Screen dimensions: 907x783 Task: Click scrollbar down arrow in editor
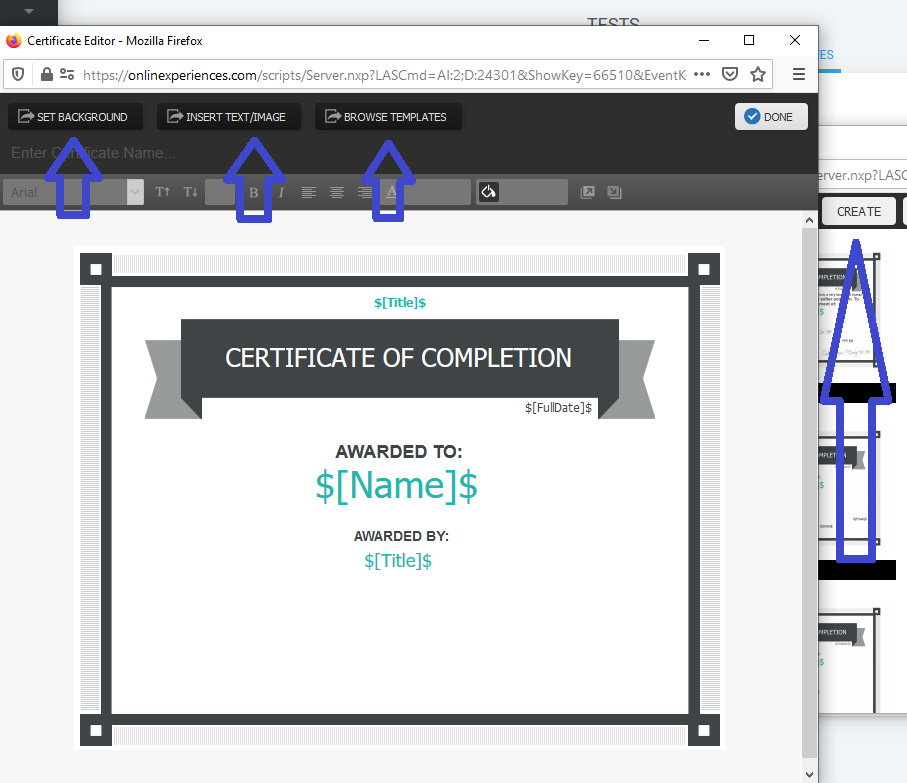pyautogui.click(x=809, y=774)
